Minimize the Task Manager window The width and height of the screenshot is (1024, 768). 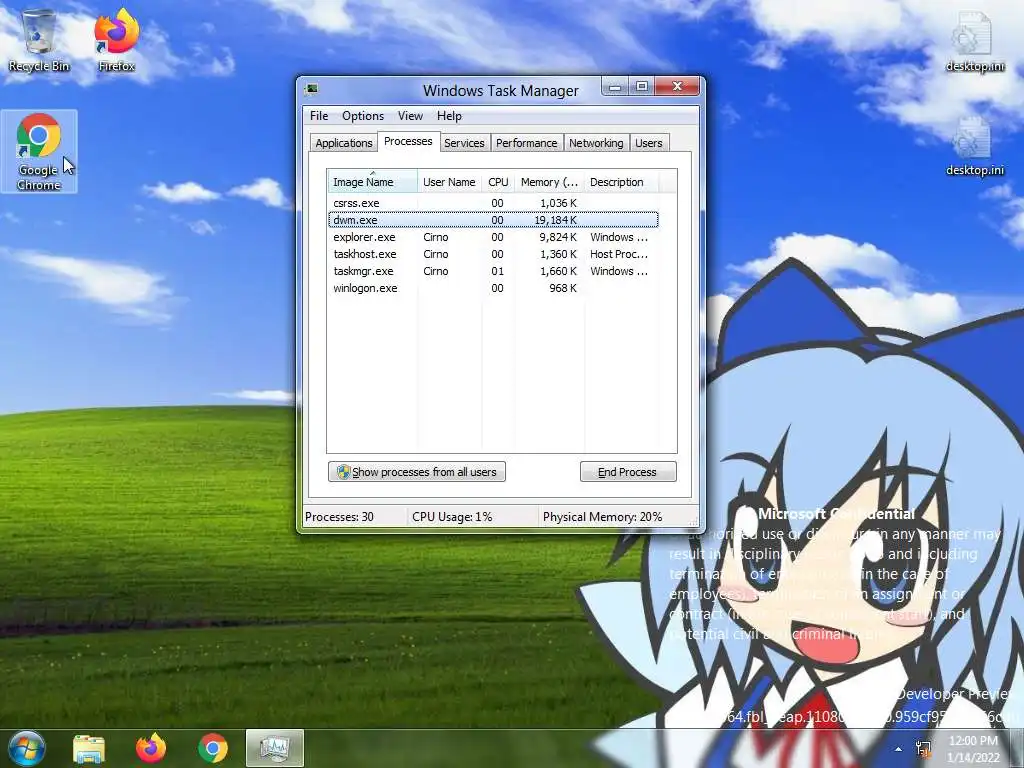615,87
